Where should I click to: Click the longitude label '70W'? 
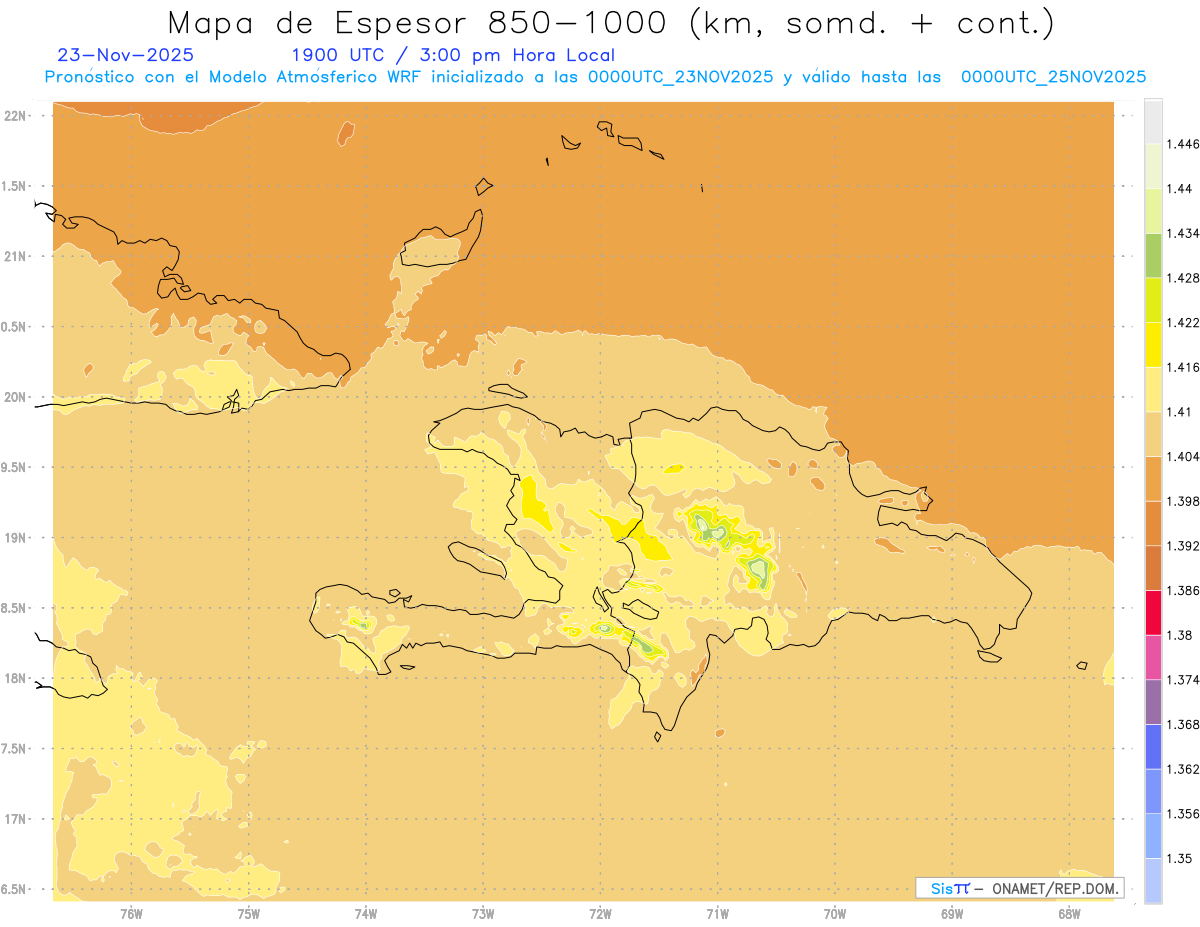(835, 913)
